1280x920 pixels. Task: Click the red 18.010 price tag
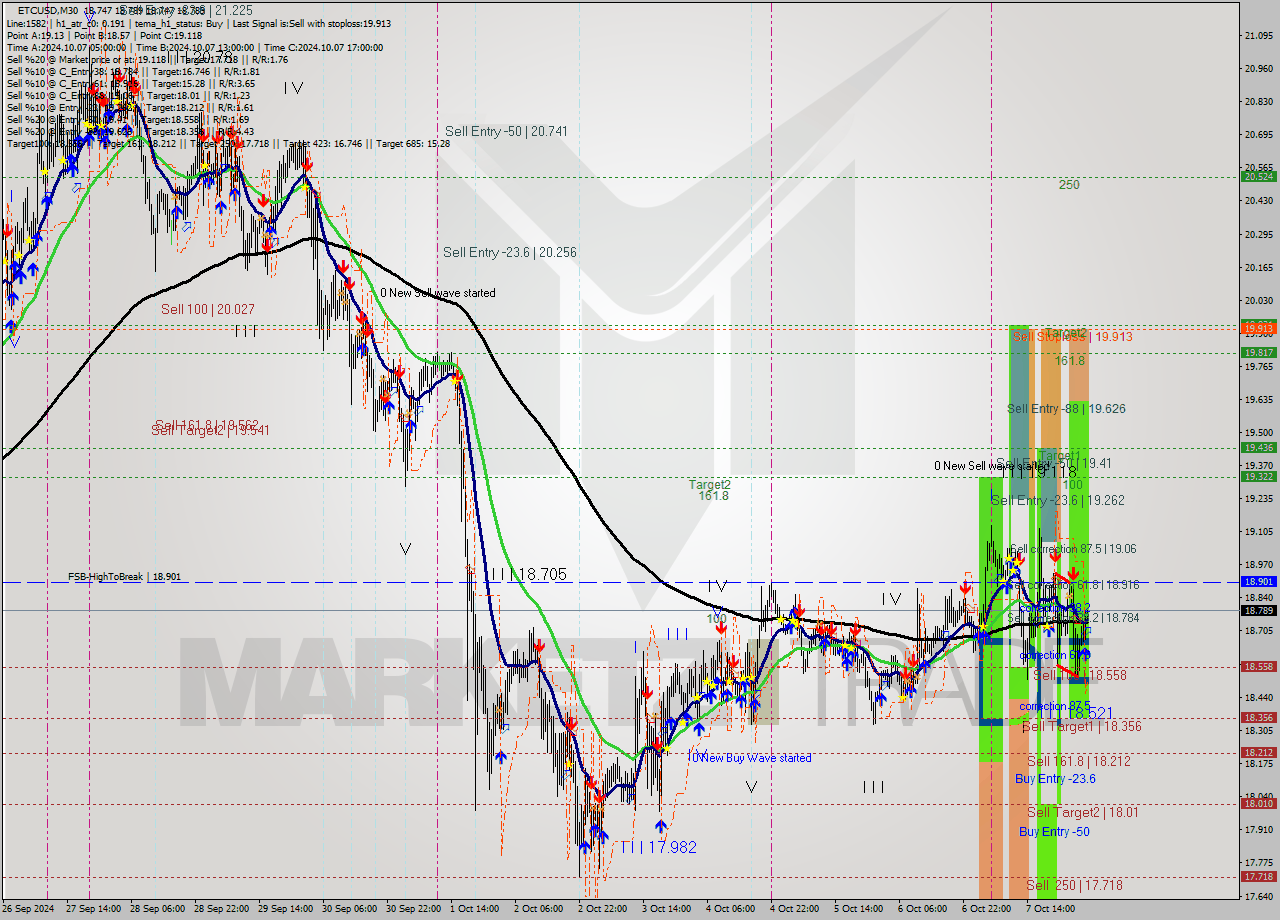(1258, 803)
